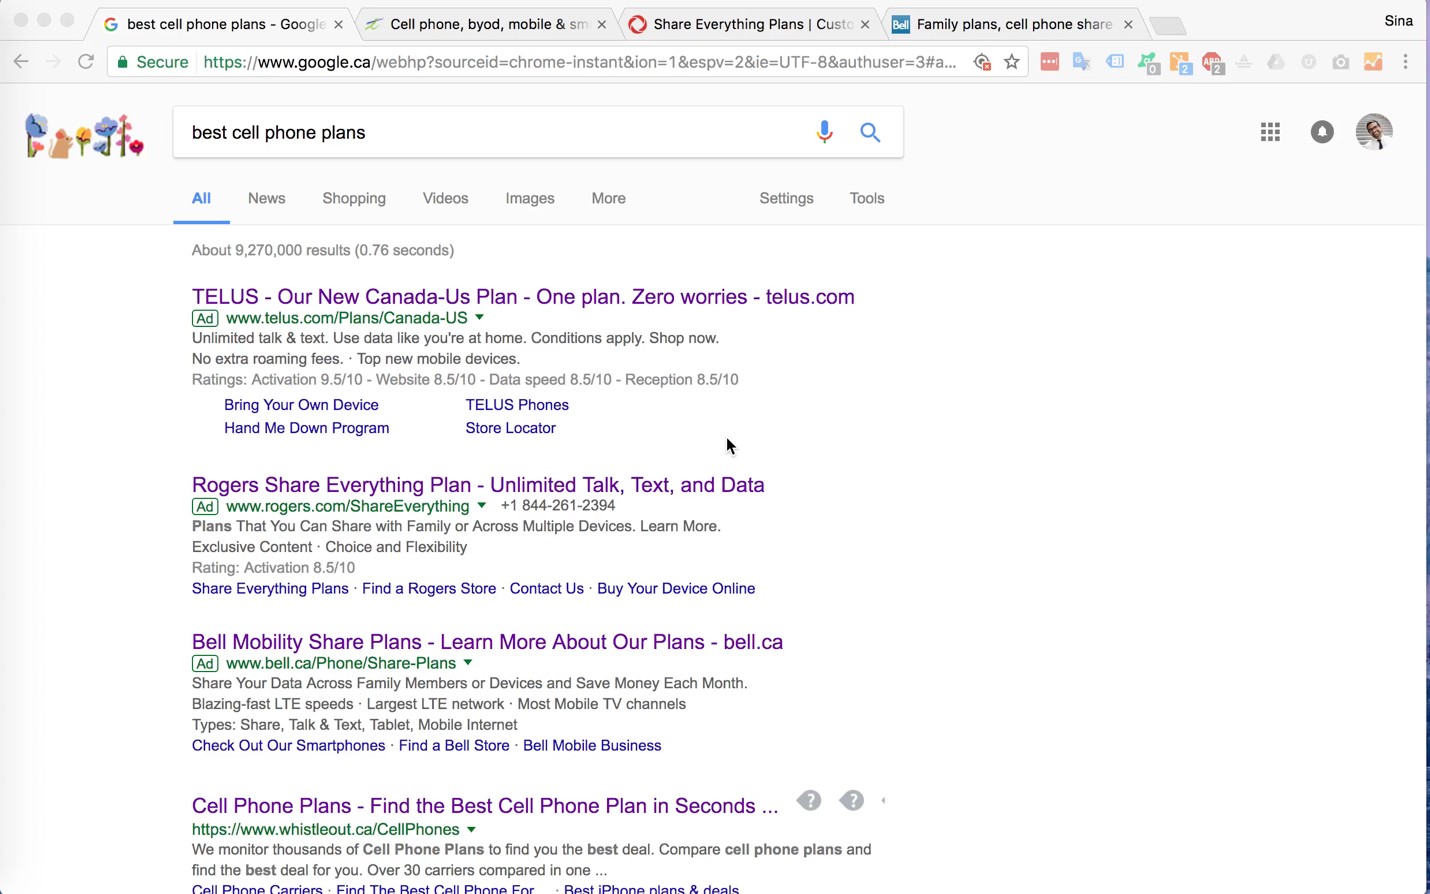Expand dropdown arrow next to bell.ca URL

point(467,663)
